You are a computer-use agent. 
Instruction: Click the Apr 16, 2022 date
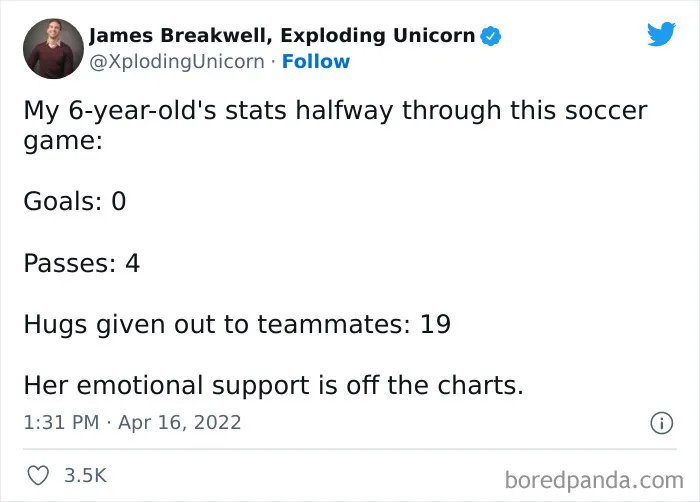[179, 423]
